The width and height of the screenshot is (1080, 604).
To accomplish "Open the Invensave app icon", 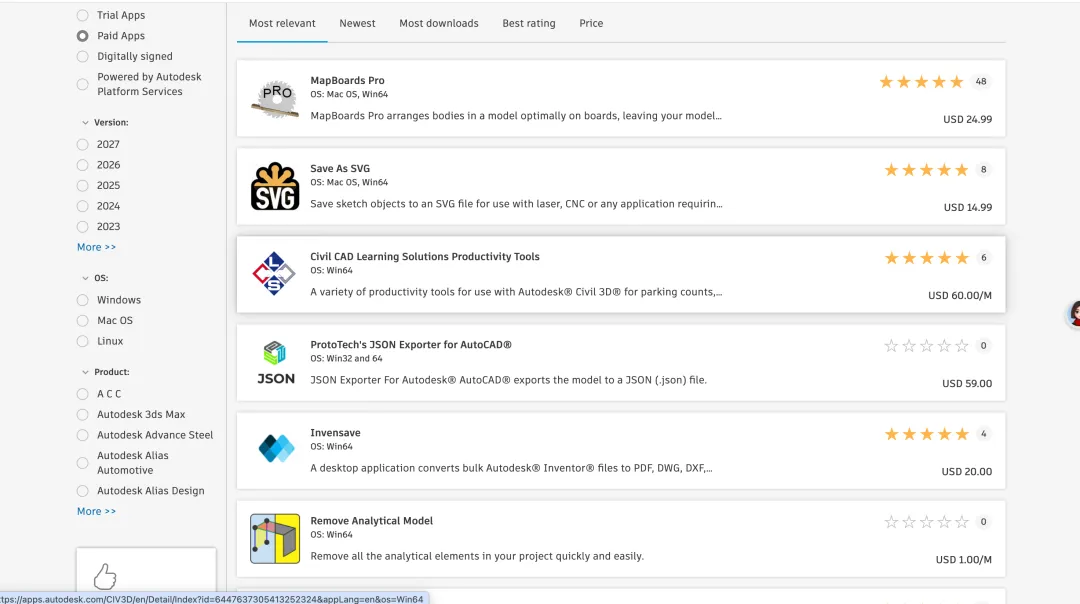I will pyautogui.click(x=276, y=448).
